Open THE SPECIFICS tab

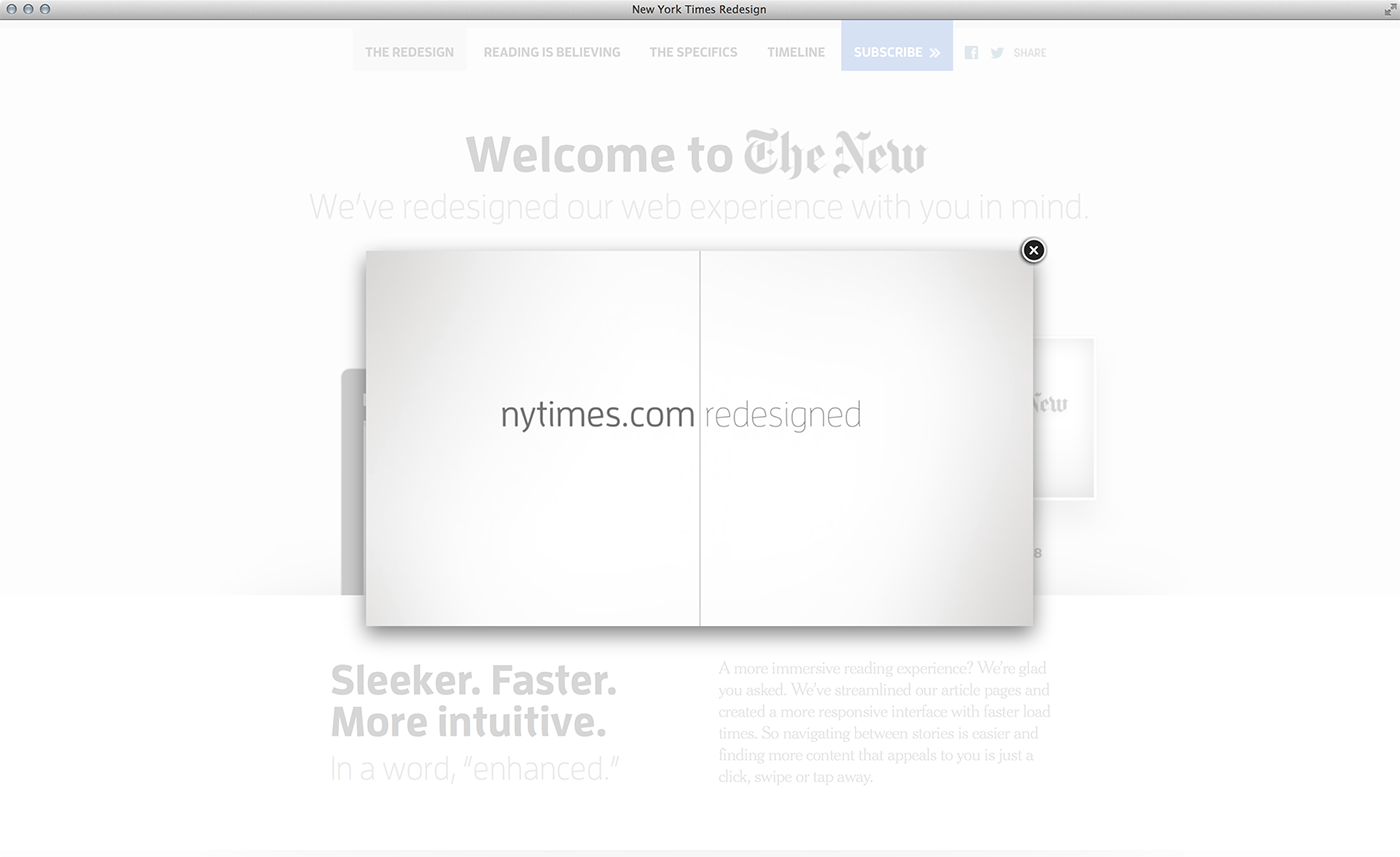click(x=693, y=52)
